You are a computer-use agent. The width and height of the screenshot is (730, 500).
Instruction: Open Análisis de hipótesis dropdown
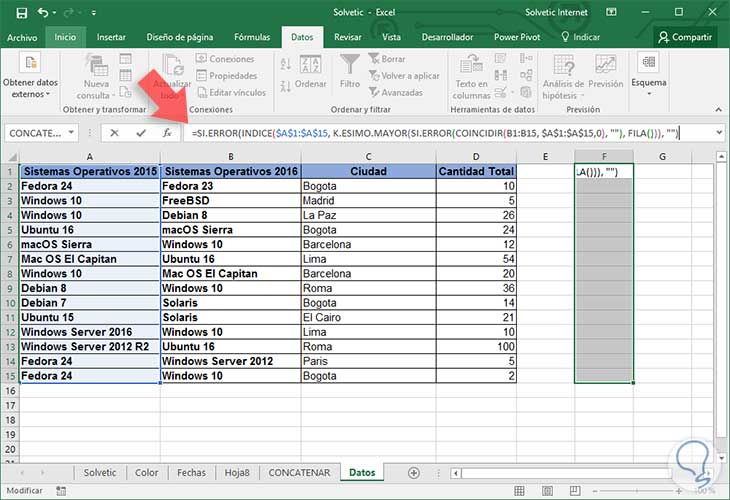[563, 77]
